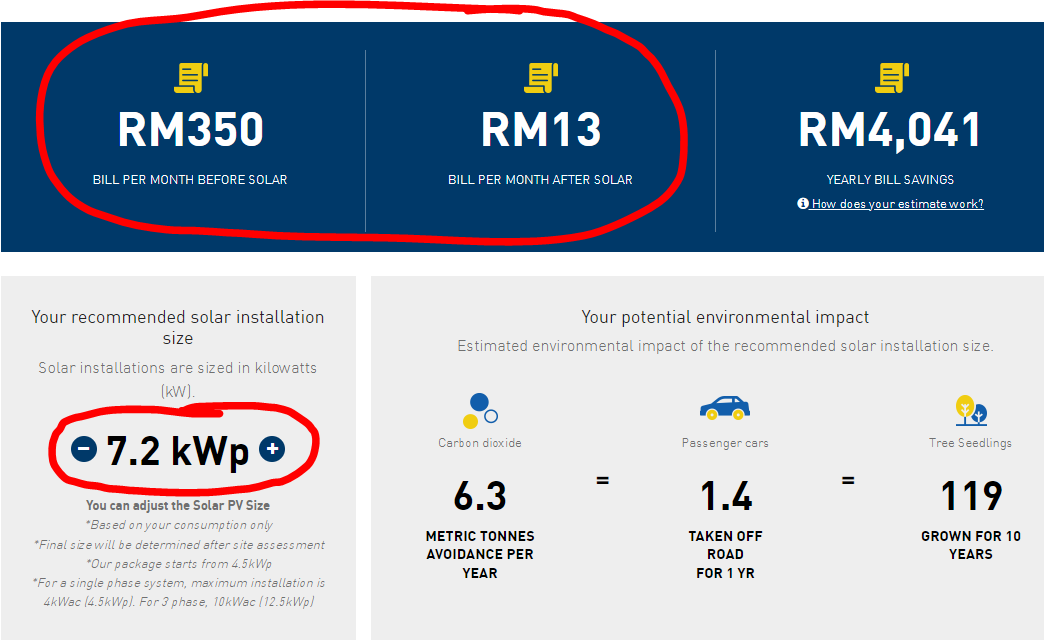
Task: Click the info icon beside estimate link
Action: coord(803,203)
